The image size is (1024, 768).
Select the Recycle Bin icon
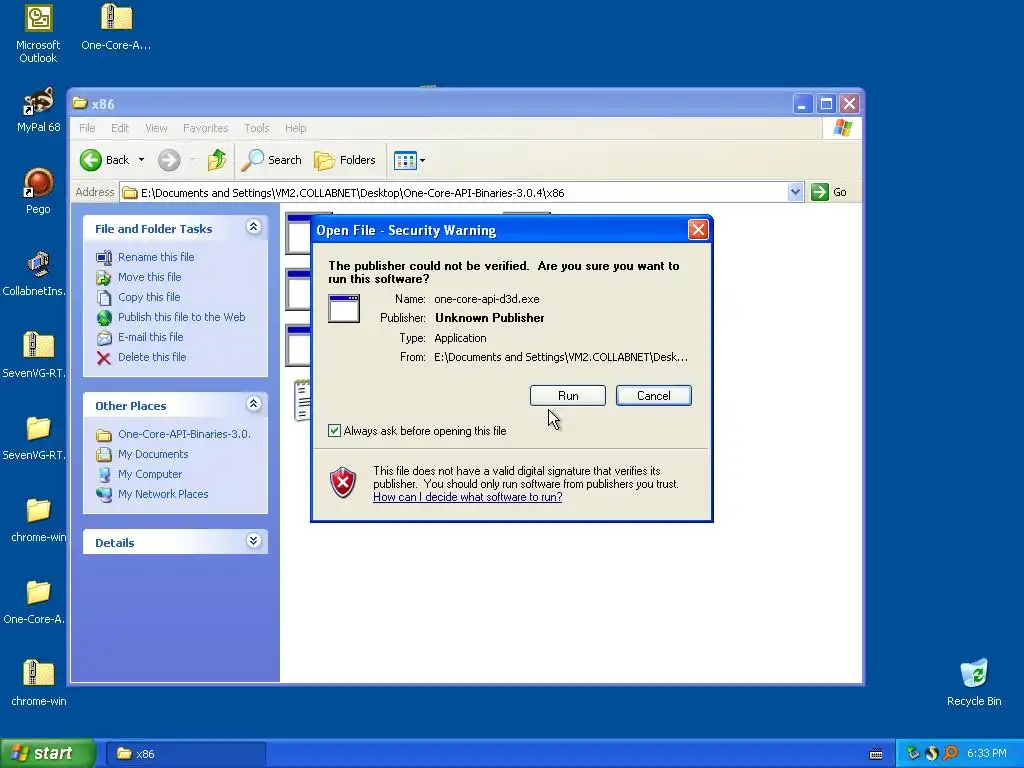(x=974, y=682)
